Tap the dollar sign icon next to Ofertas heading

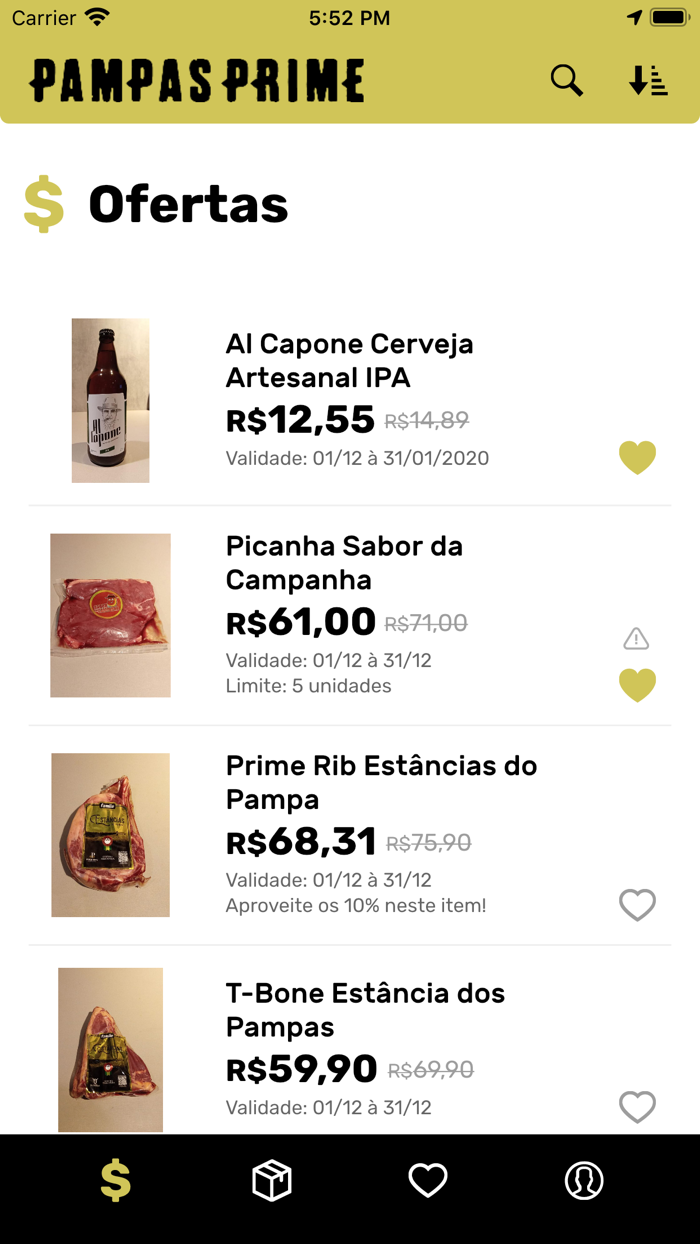(43, 203)
